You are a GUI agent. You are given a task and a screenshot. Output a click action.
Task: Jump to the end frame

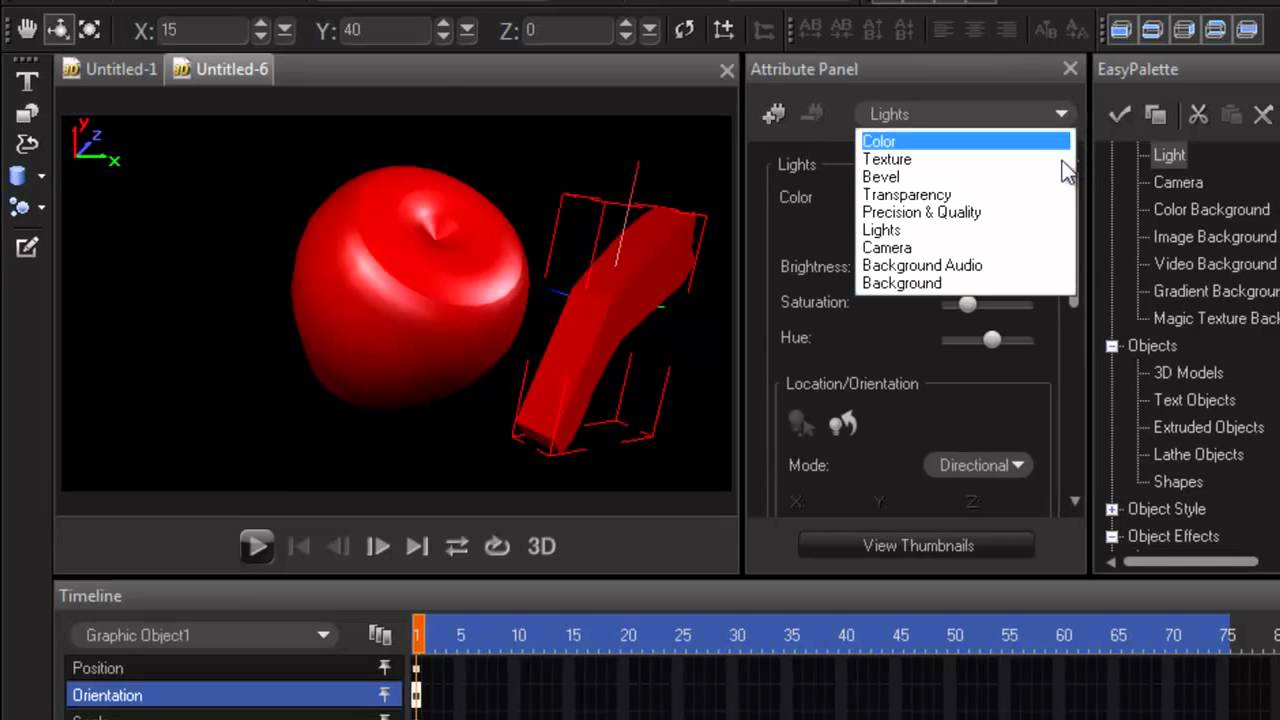417,546
